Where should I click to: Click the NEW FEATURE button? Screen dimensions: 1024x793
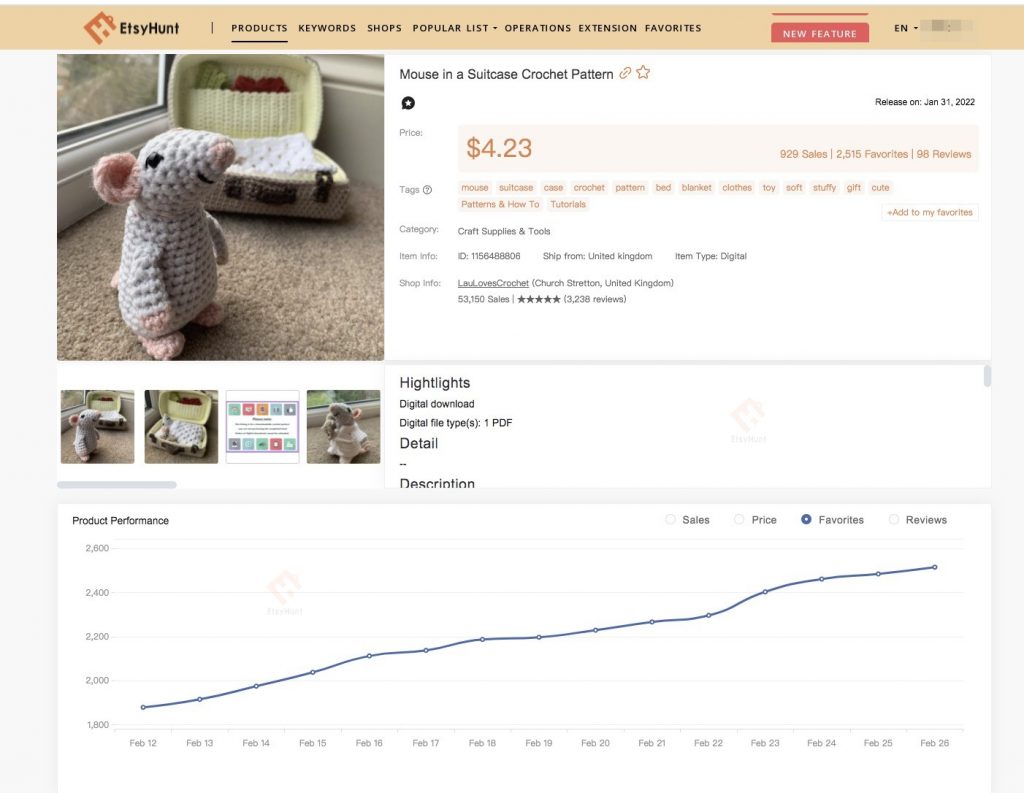pyautogui.click(x=820, y=32)
